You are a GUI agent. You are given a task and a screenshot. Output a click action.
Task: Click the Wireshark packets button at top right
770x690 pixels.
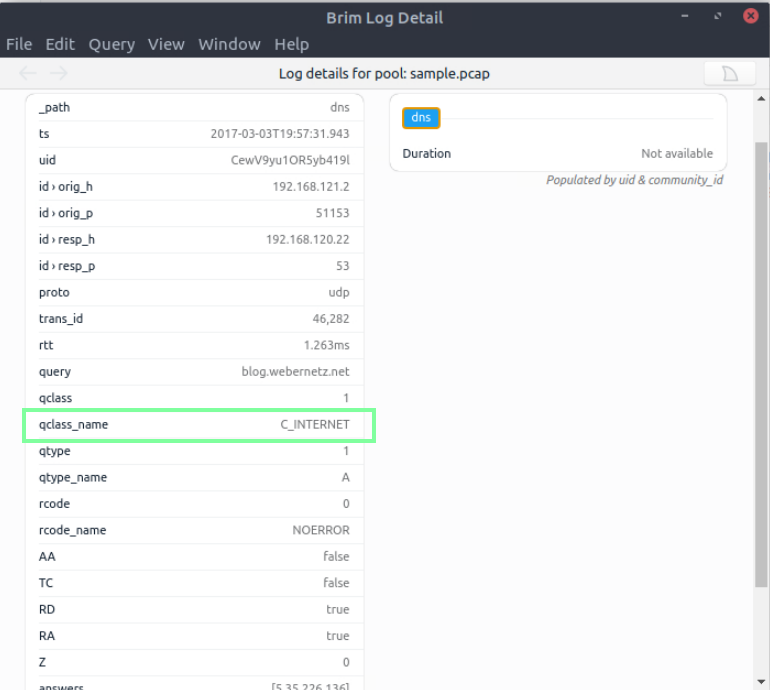(x=729, y=74)
